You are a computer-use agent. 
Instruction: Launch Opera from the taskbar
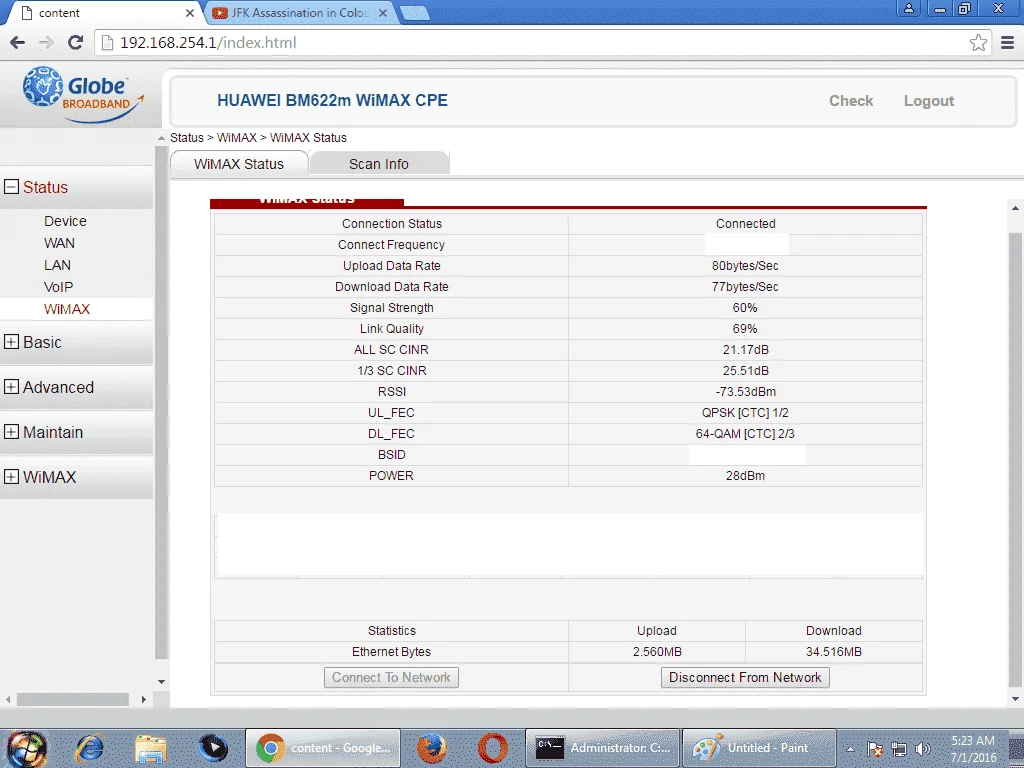coord(492,748)
